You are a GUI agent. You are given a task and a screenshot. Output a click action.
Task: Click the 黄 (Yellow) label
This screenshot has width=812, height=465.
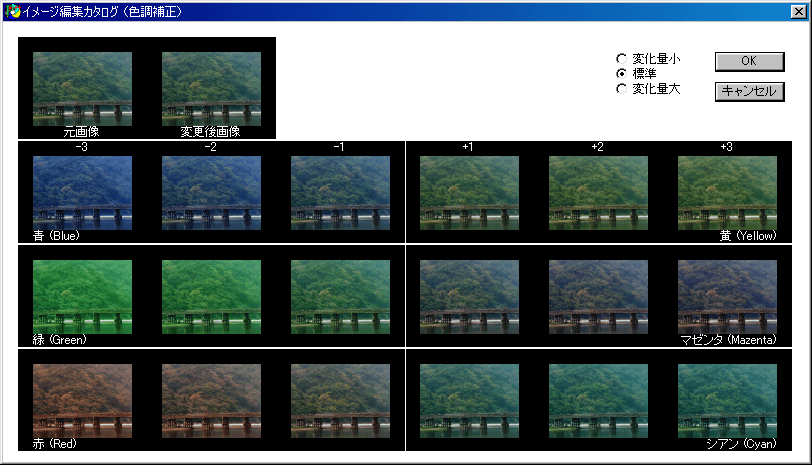coord(748,236)
